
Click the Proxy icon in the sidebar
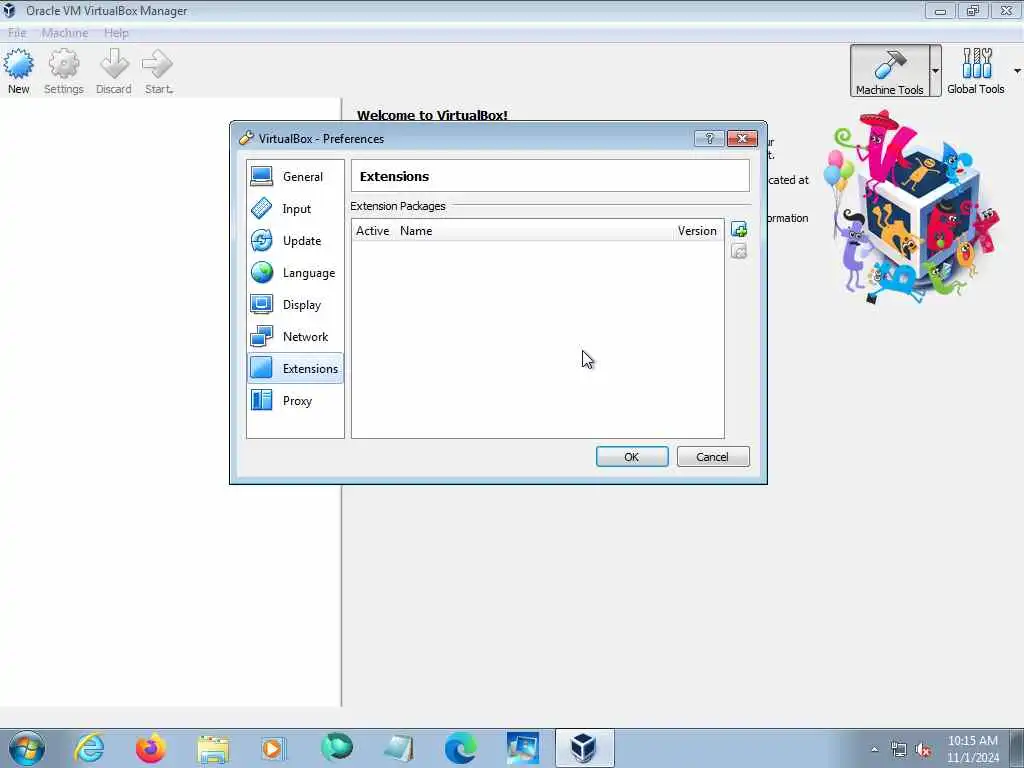tap(262, 400)
